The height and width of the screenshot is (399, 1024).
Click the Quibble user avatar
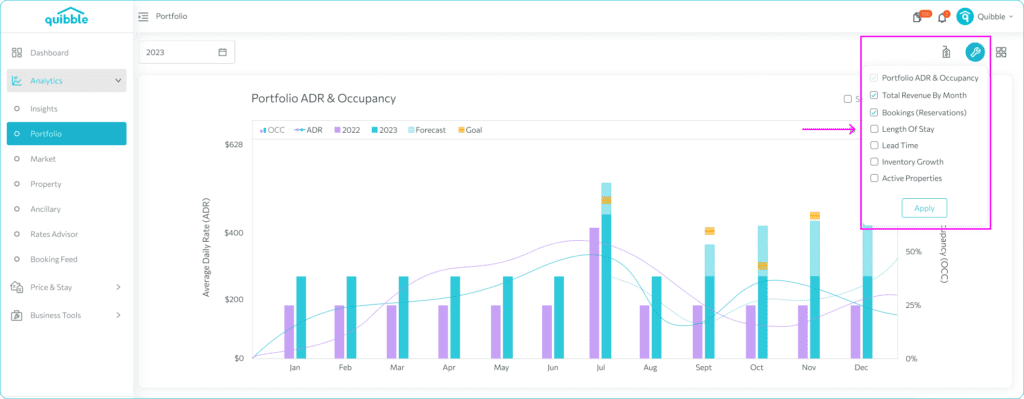[x=965, y=17]
